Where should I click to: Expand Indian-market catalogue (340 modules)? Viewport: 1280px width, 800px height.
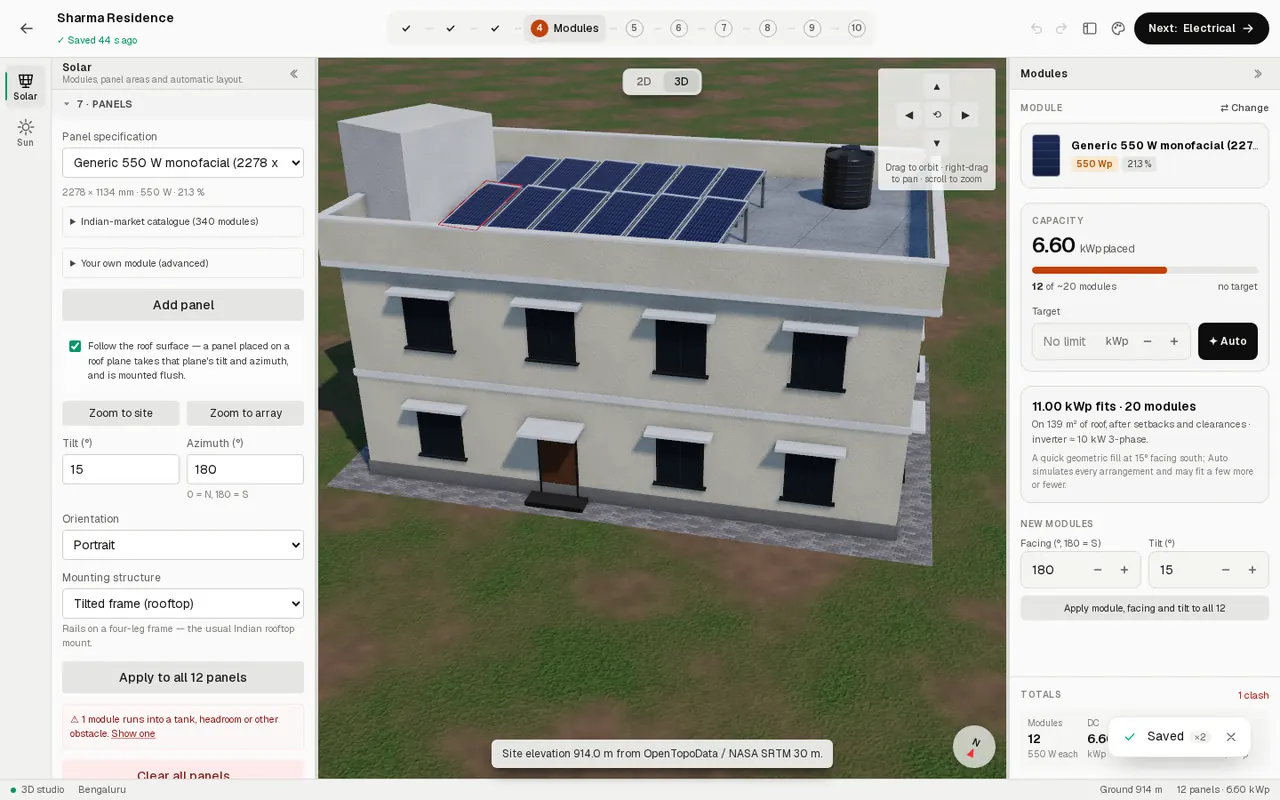pyautogui.click(x=183, y=222)
